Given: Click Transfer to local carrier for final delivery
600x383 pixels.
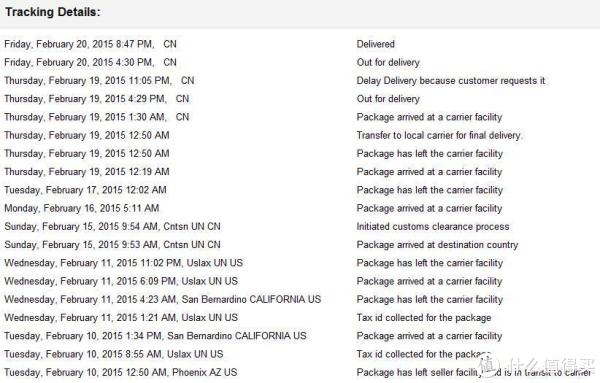Looking at the screenshot, I should click(439, 135).
